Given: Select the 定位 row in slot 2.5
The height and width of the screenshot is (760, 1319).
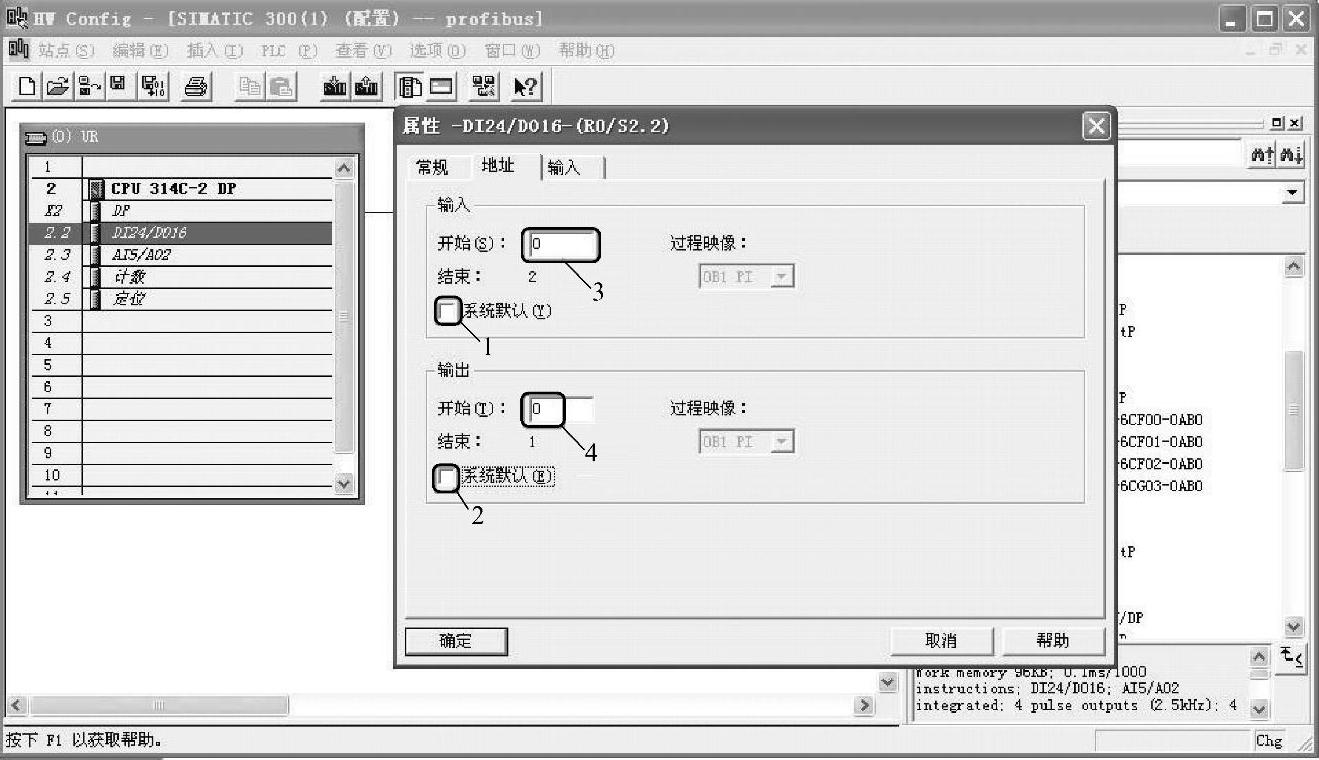Looking at the screenshot, I should tap(178, 299).
